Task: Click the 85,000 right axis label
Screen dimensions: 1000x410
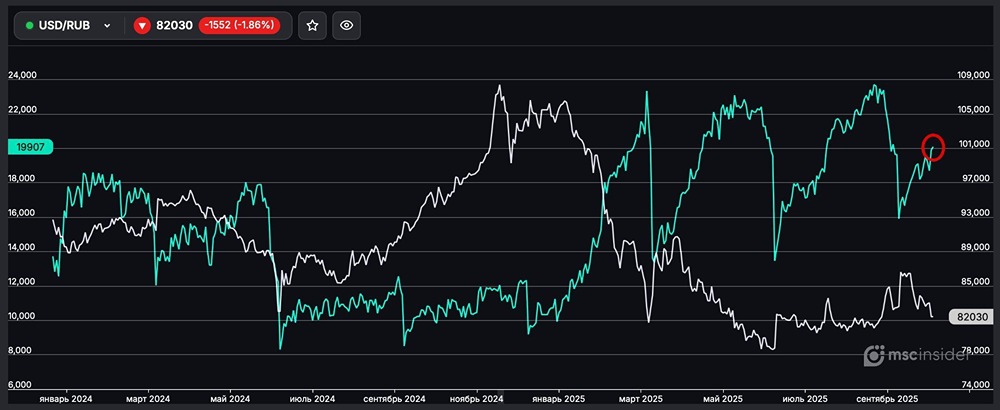Action: click(974, 282)
